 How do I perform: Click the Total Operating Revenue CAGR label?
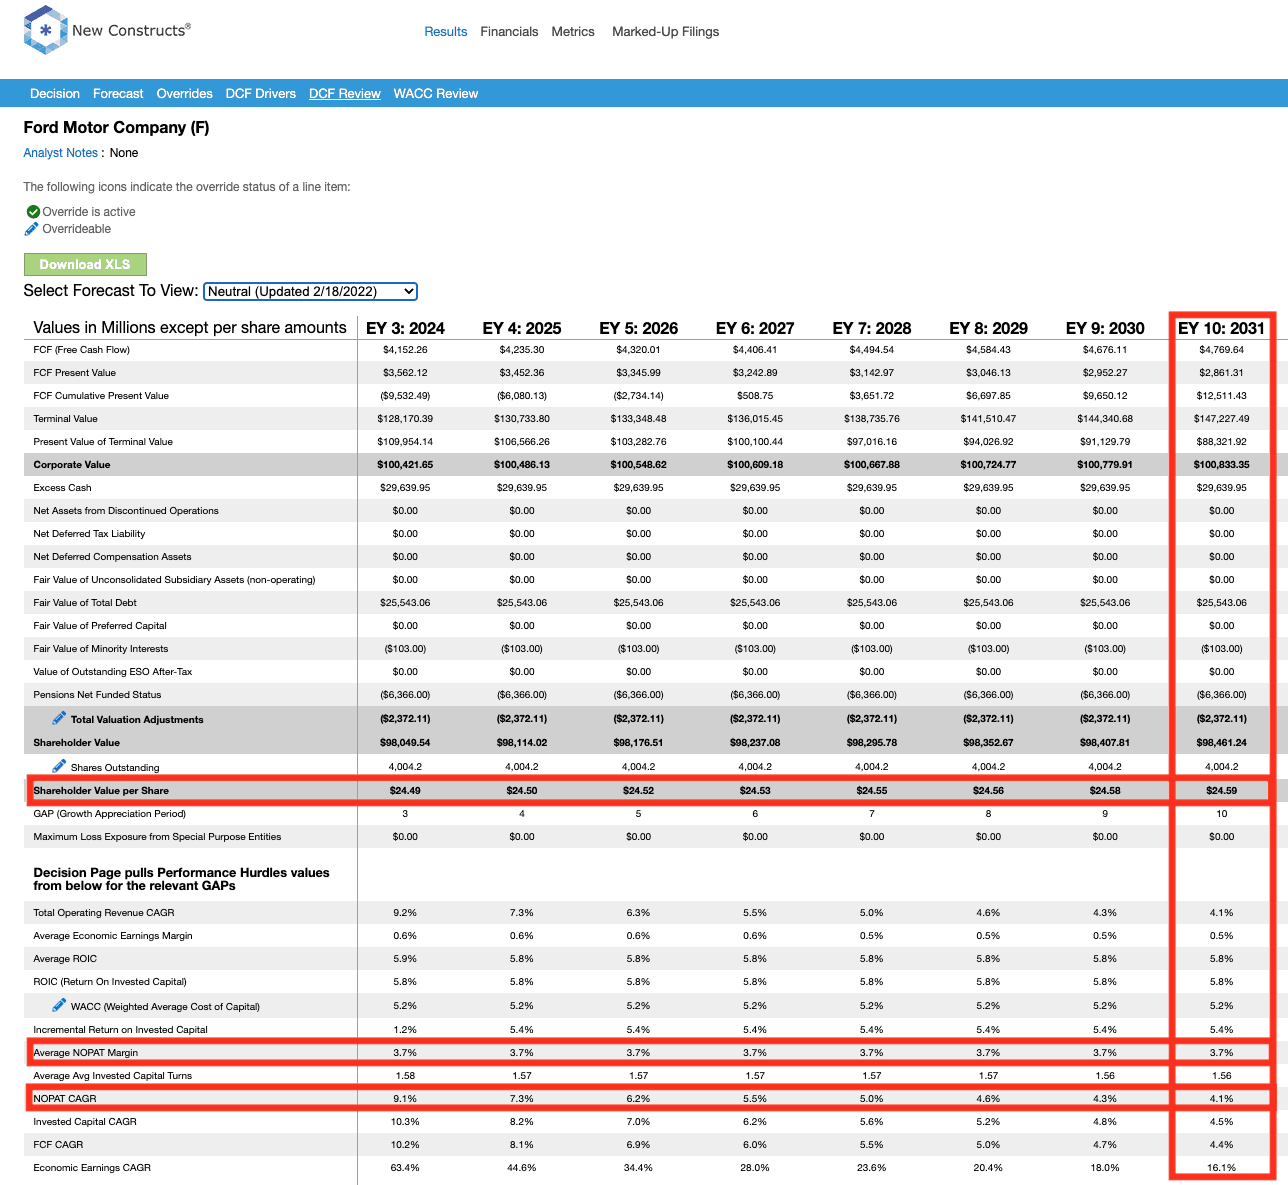pos(104,913)
